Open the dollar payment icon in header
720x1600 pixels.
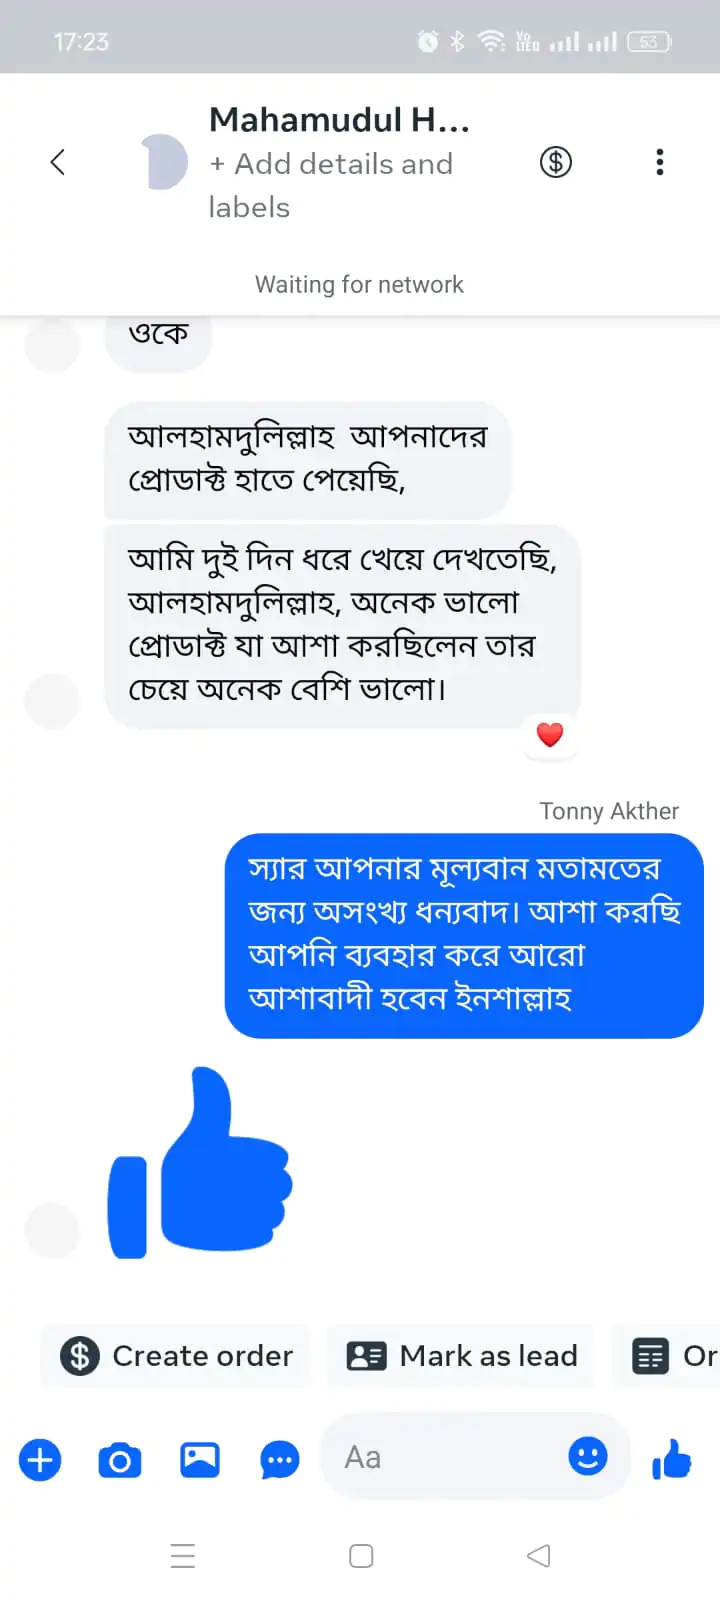click(556, 162)
